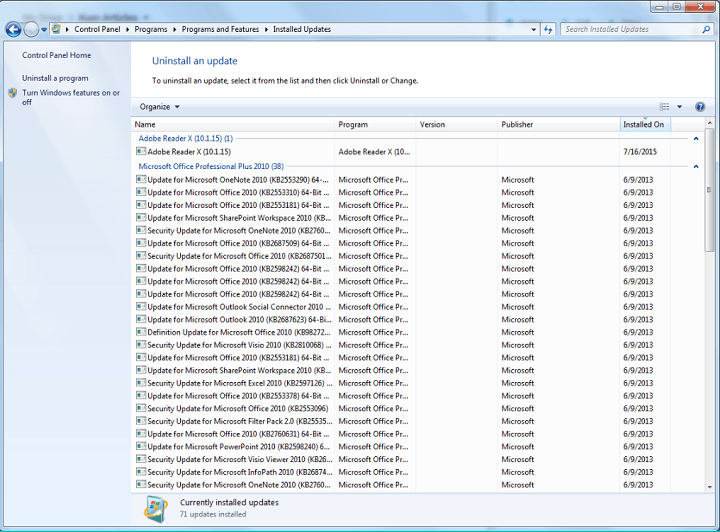Click the shield icon for Windows features

(x=12, y=93)
